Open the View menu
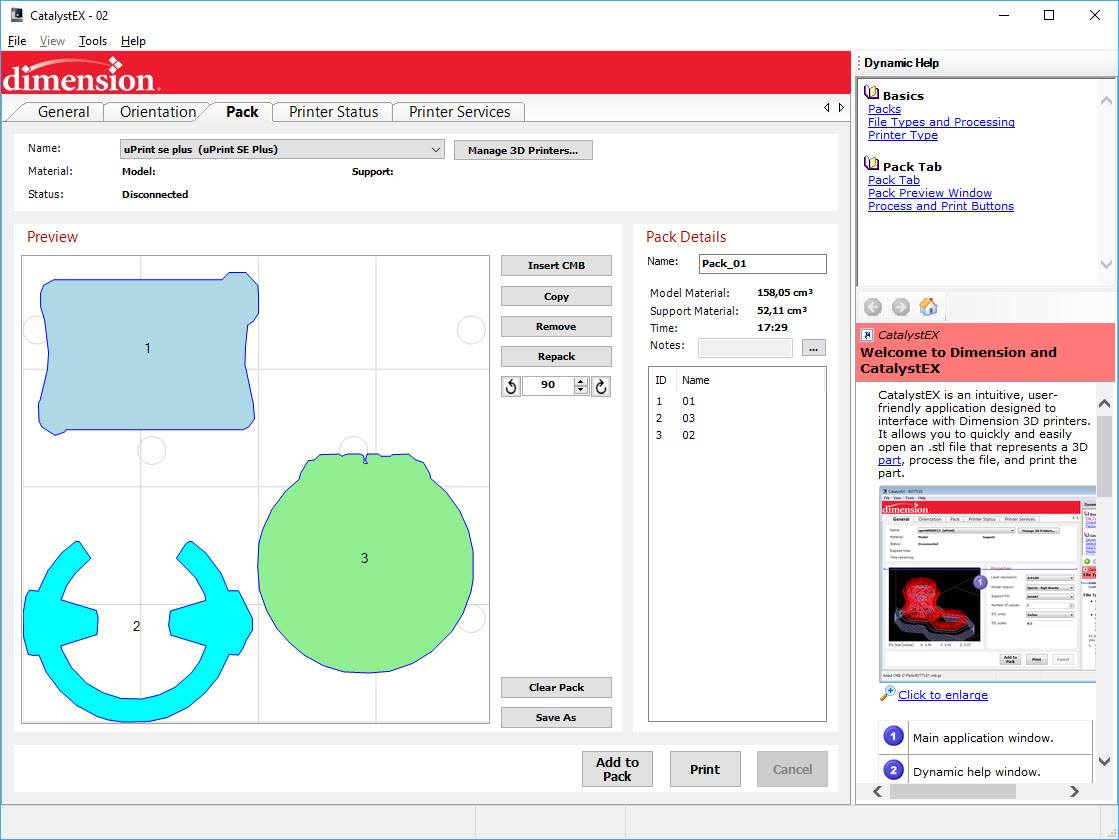The image size is (1119, 840). pos(52,41)
